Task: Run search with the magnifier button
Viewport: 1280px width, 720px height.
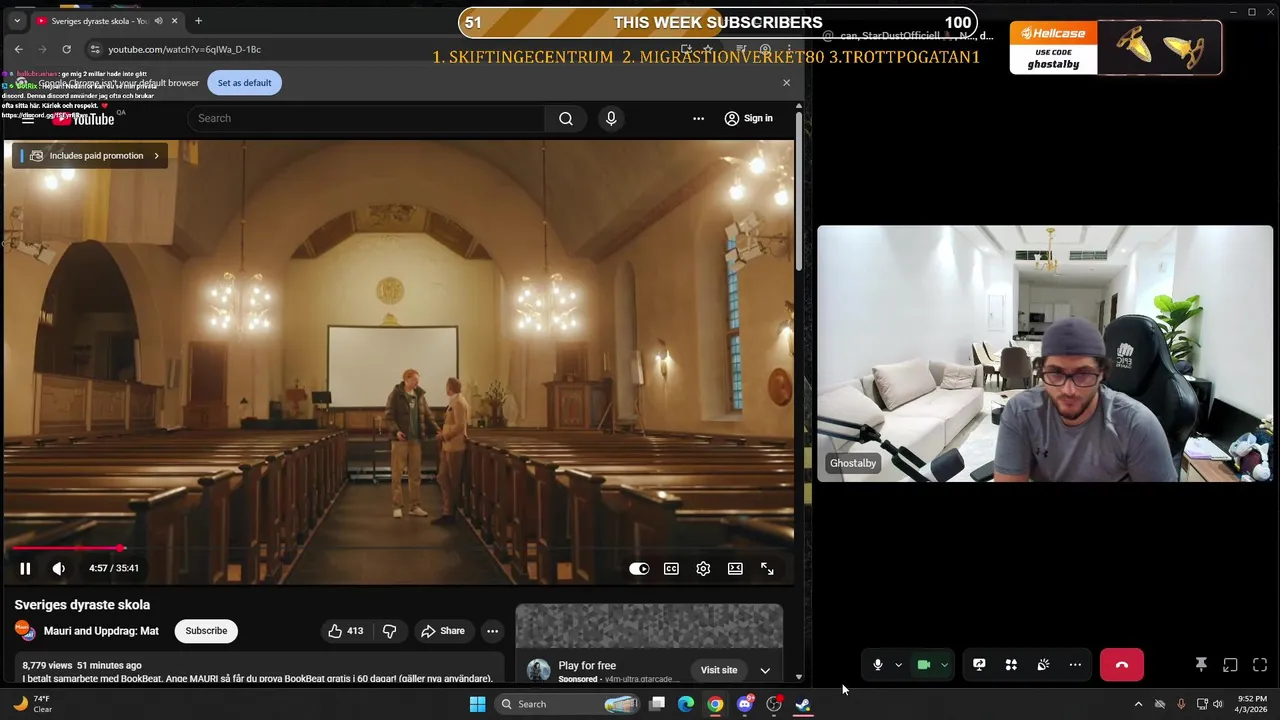Action: pos(566,118)
